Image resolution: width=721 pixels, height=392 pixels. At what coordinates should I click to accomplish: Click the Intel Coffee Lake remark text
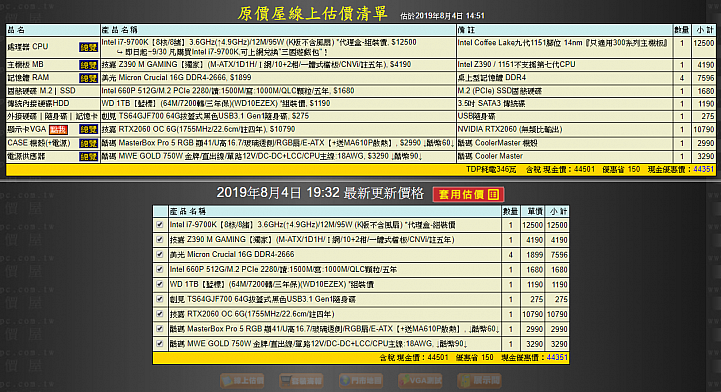click(563, 43)
